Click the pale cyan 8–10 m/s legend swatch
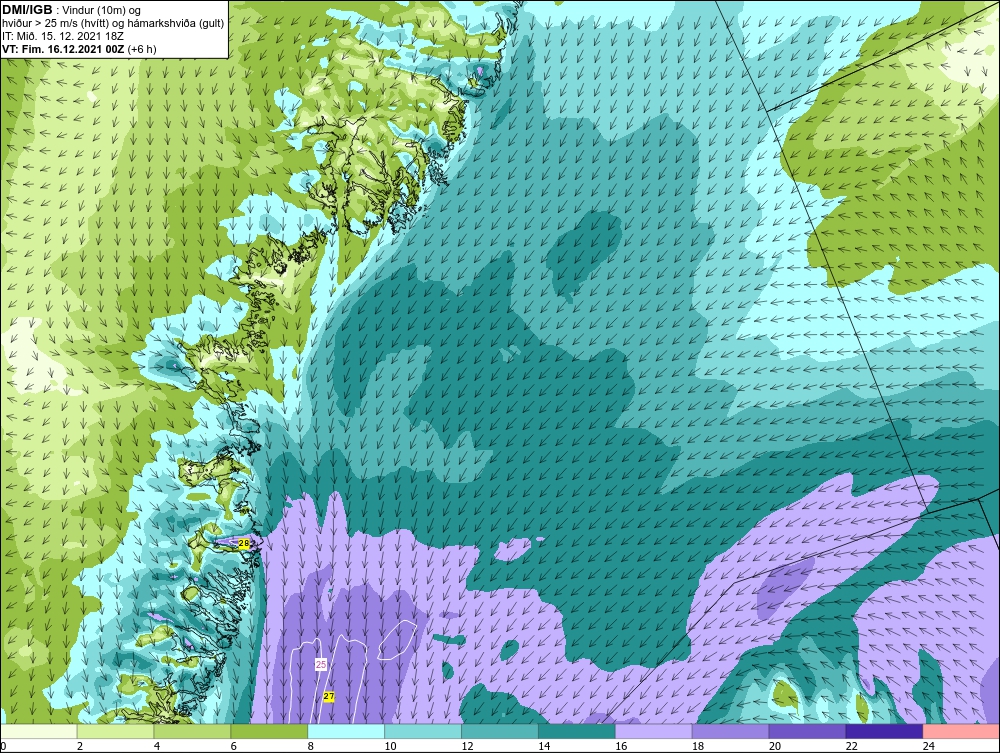This screenshot has width=1000, height=753. click(346, 731)
